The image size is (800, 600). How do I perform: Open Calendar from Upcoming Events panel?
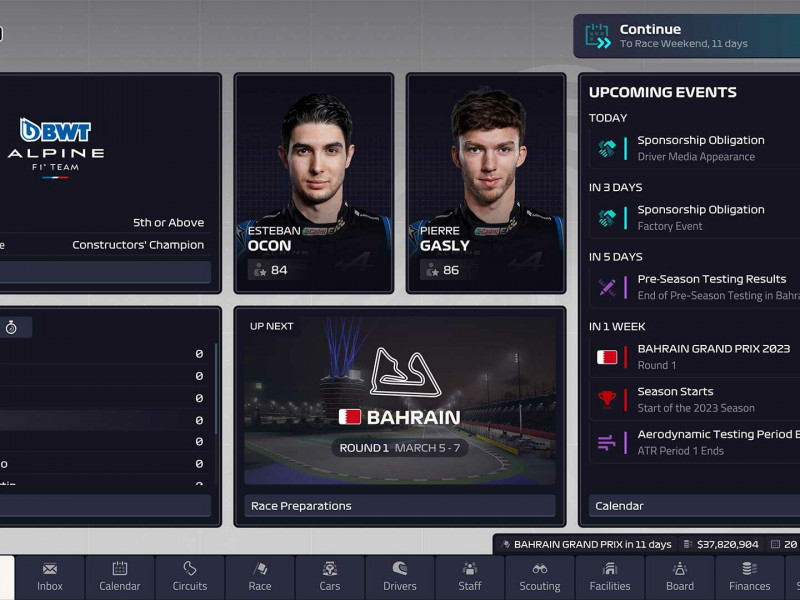coord(694,506)
